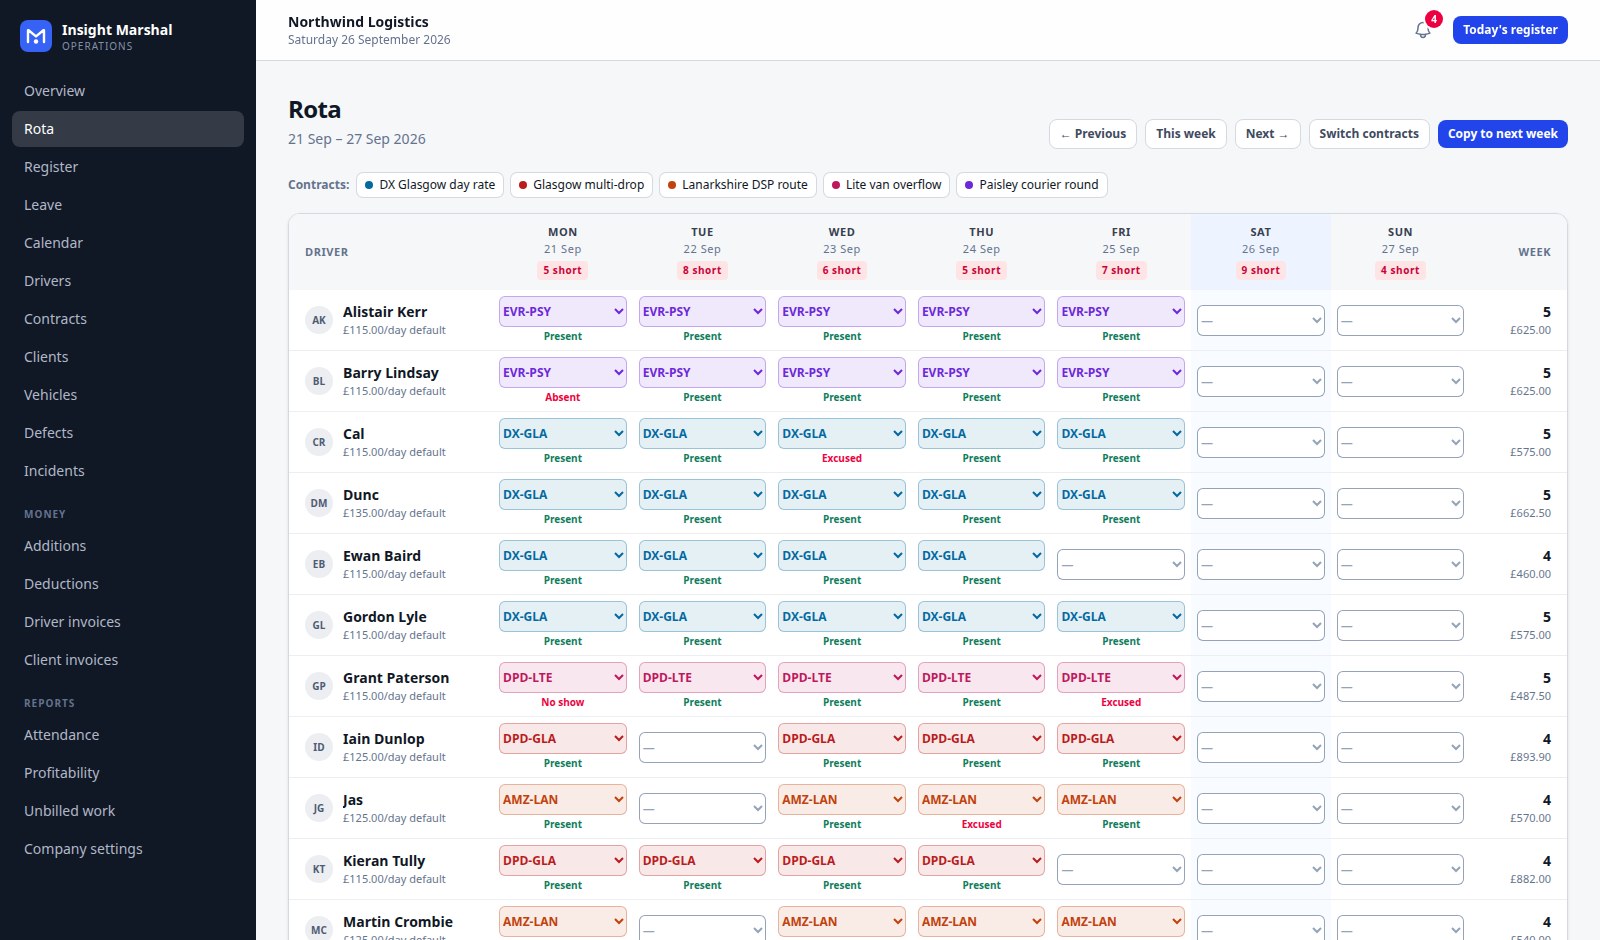This screenshot has height=940, width=1600.
Task: Select the Lanarkshire DSP route contract chip
Action: 738,185
